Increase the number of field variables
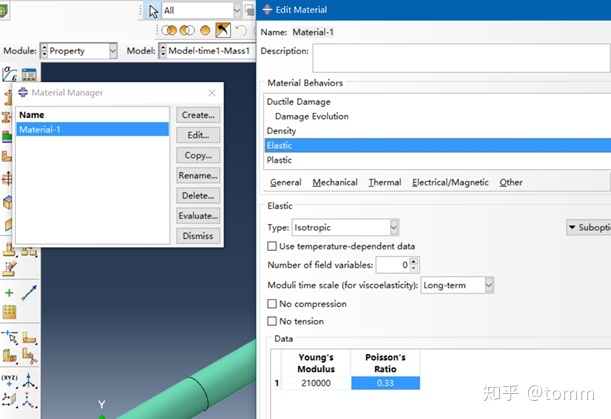Viewport: 611px width, 419px height. [414, 261]
